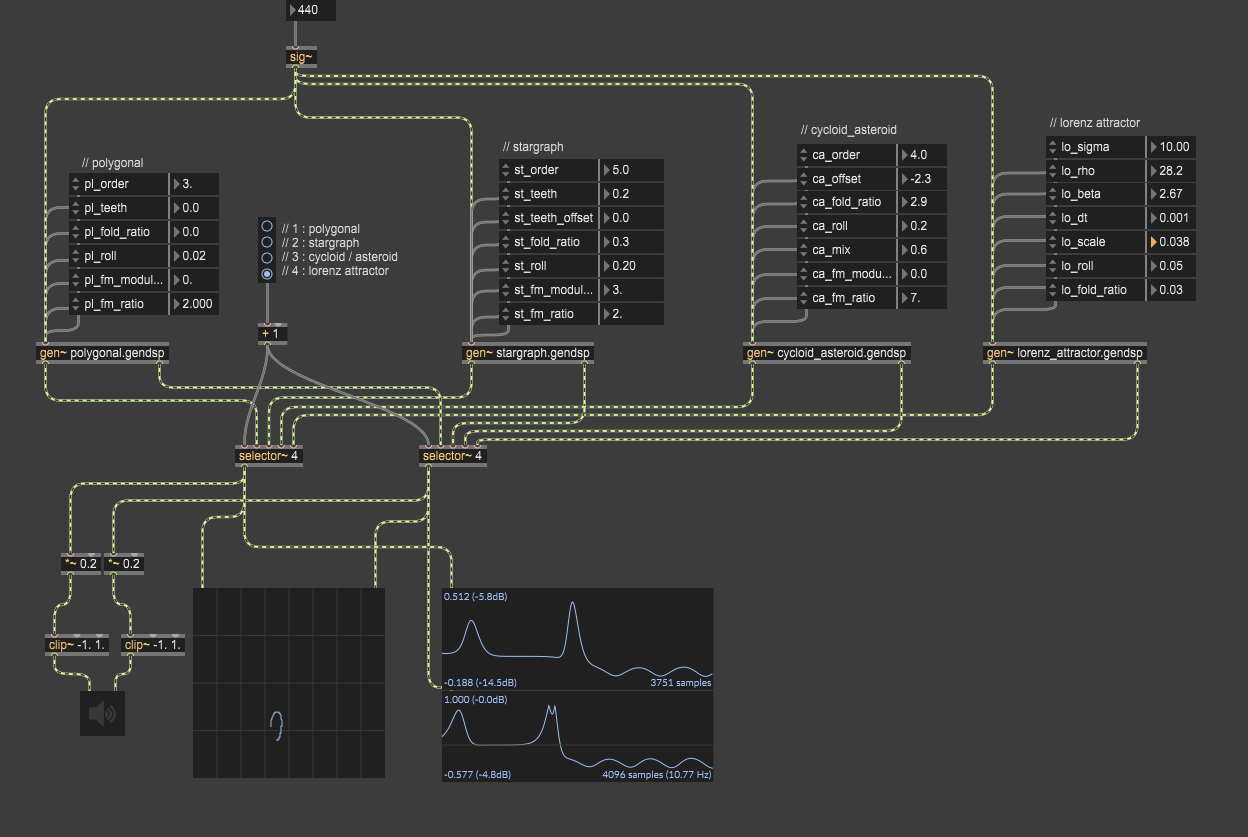Open lo_dt attribute menu arrows
This screenshot has width=1248, height=837.
[1052, 218]
